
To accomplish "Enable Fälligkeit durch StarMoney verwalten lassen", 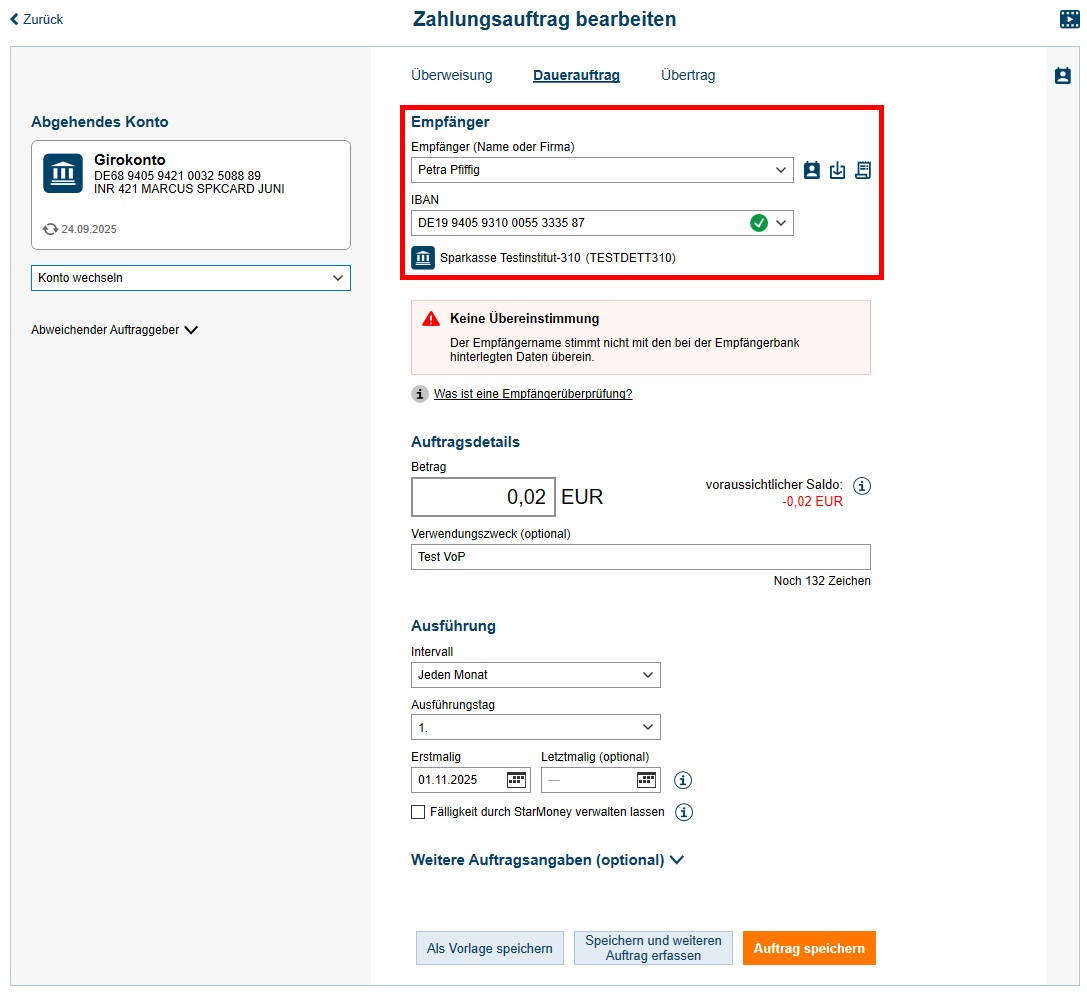I will pos(418,812).
